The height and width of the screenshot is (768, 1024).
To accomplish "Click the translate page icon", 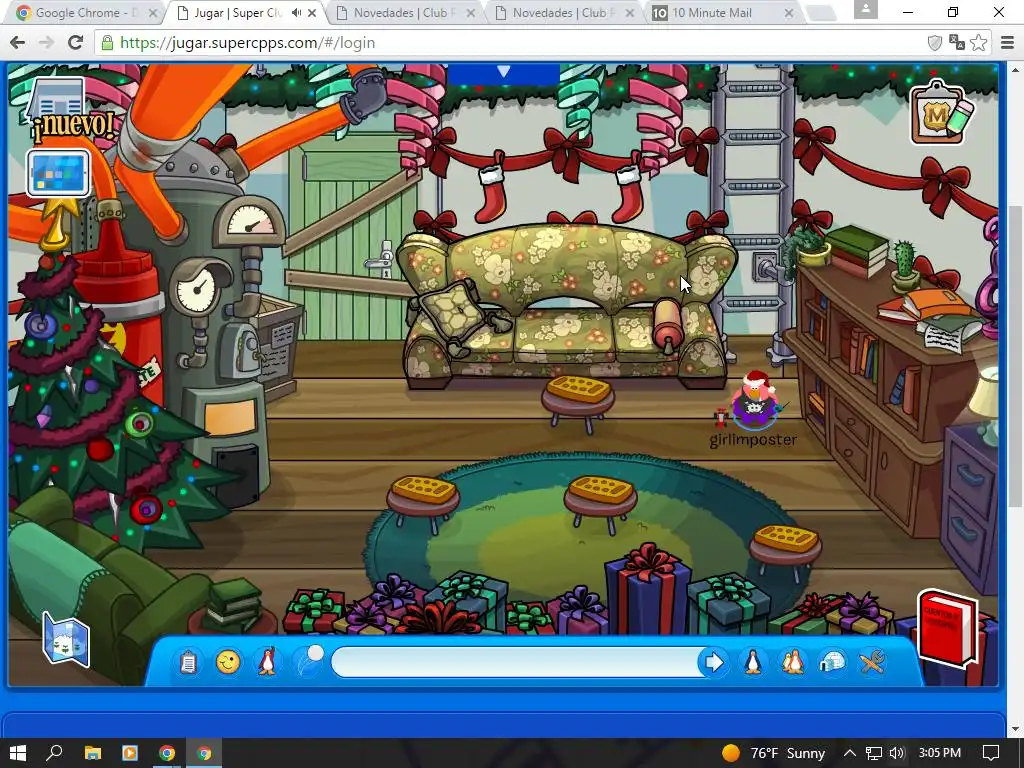I will tap(957, 42).
